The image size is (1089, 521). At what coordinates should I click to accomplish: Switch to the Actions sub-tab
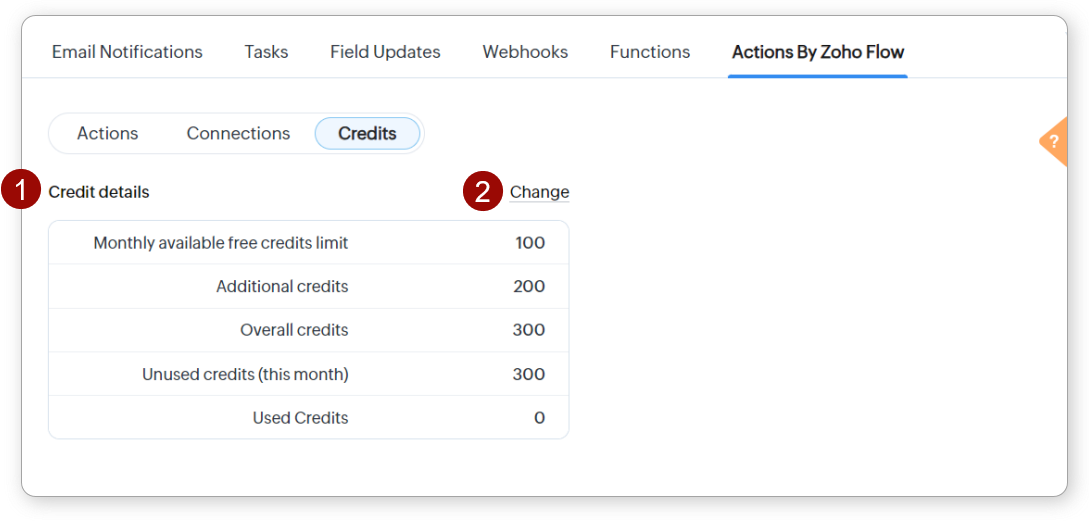108,133
